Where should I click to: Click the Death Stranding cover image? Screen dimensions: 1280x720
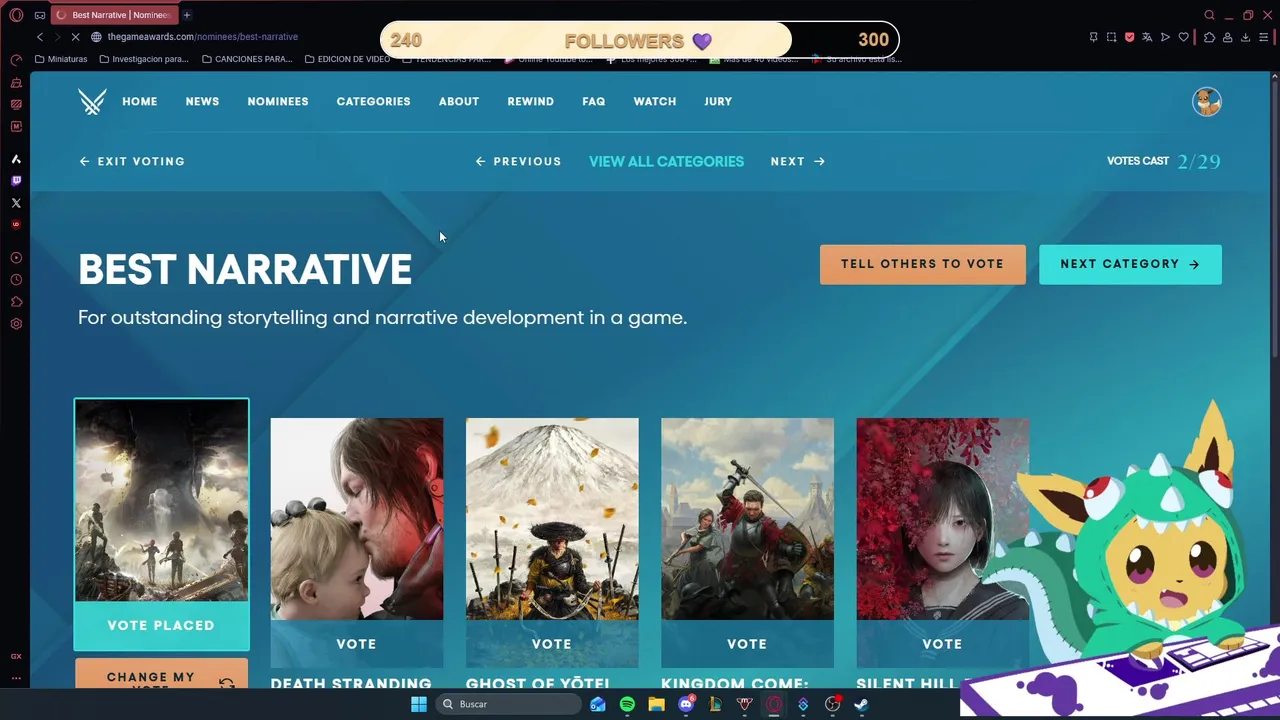click(357, 519)
